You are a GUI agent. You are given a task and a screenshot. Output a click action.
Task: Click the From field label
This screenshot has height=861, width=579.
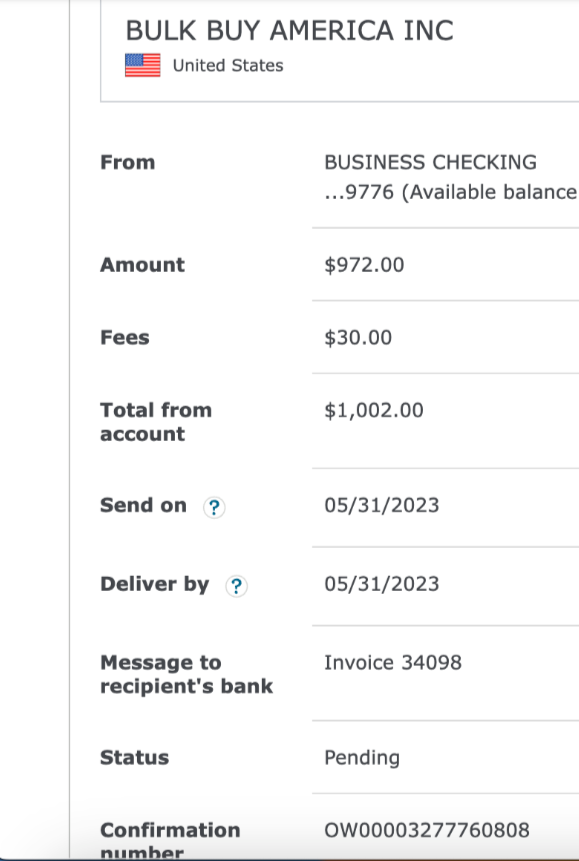[127, 163]
